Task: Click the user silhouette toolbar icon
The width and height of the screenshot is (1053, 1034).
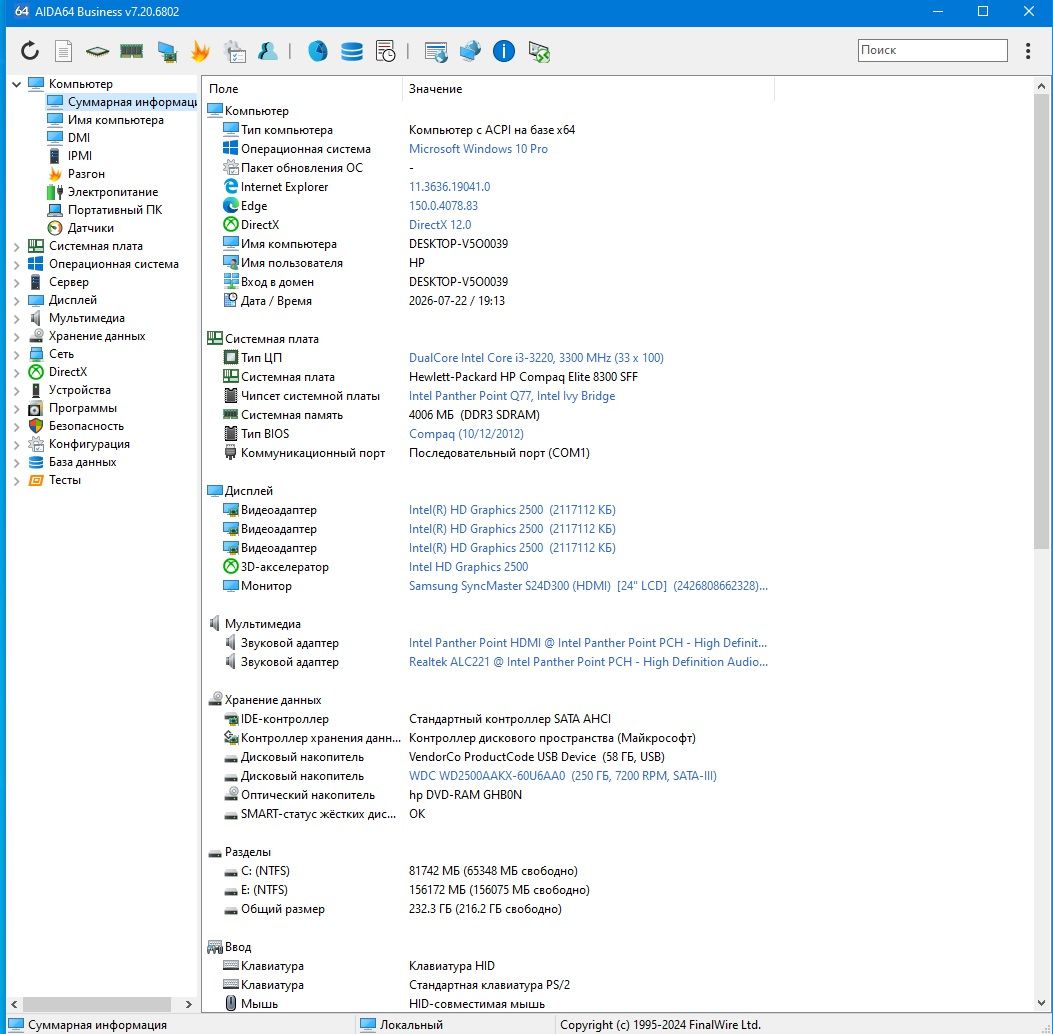Action: click(x=268, y=51)
